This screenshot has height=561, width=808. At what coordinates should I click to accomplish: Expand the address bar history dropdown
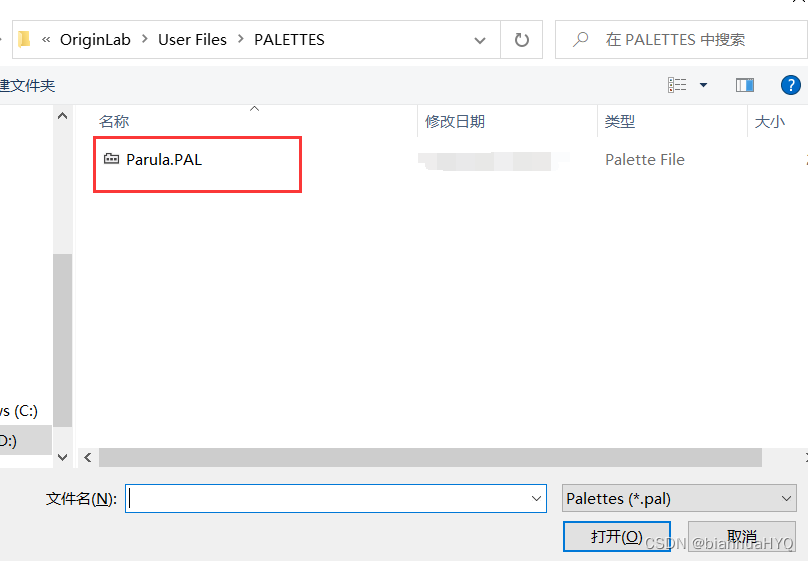[479, 40]
